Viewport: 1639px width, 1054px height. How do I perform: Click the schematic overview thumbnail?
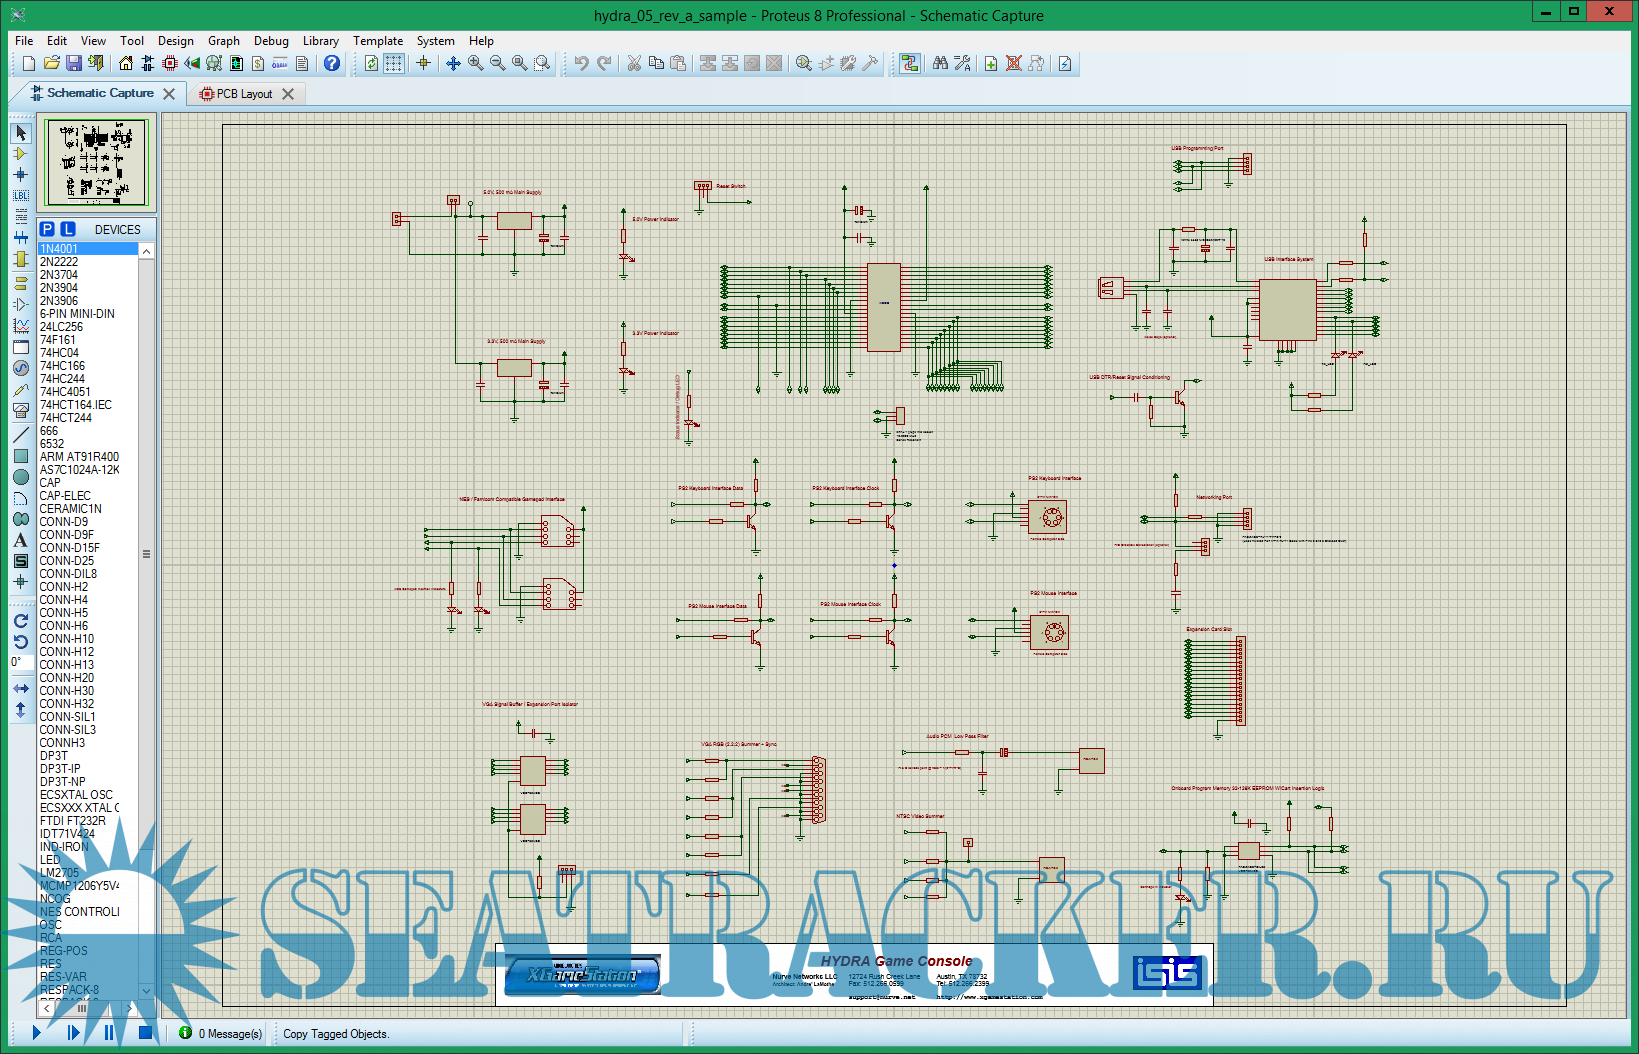tap(96, 162)
